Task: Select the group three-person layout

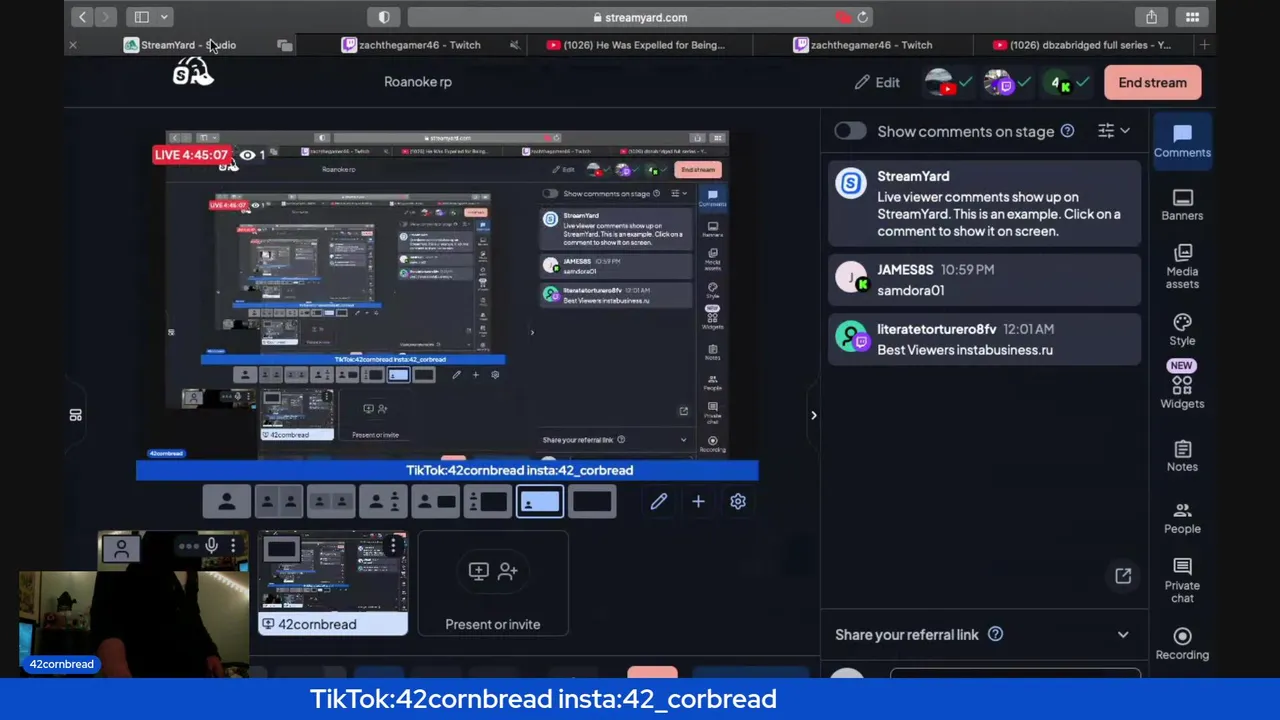Action: click(x=383, y=502)
